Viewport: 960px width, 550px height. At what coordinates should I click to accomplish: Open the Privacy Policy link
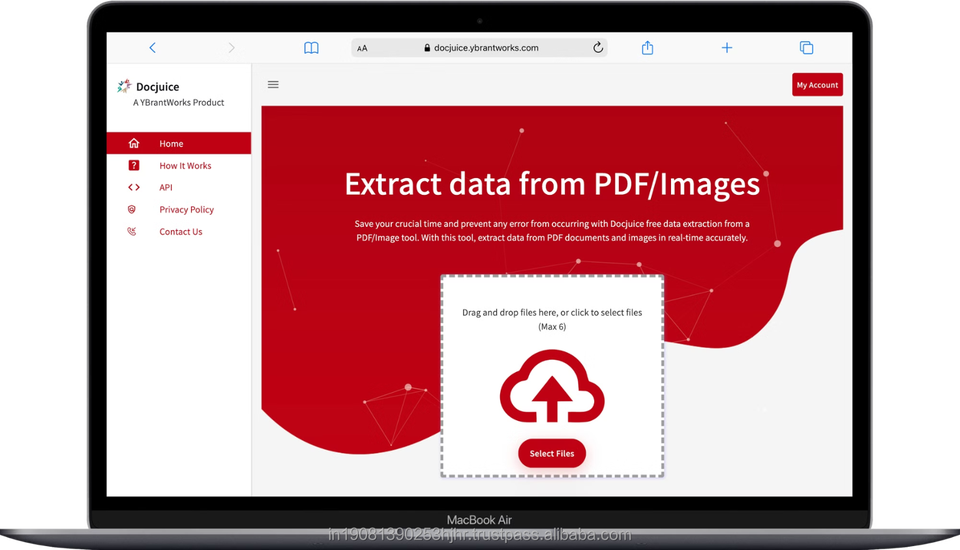click(187, 209)
